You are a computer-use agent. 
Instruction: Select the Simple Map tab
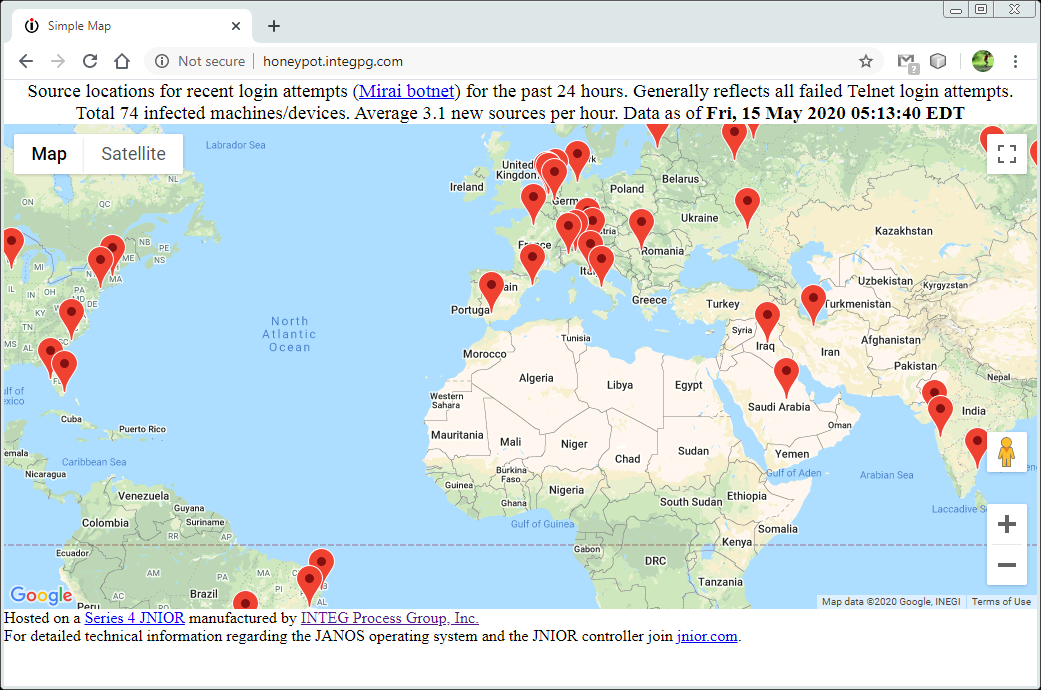point(131,26)
